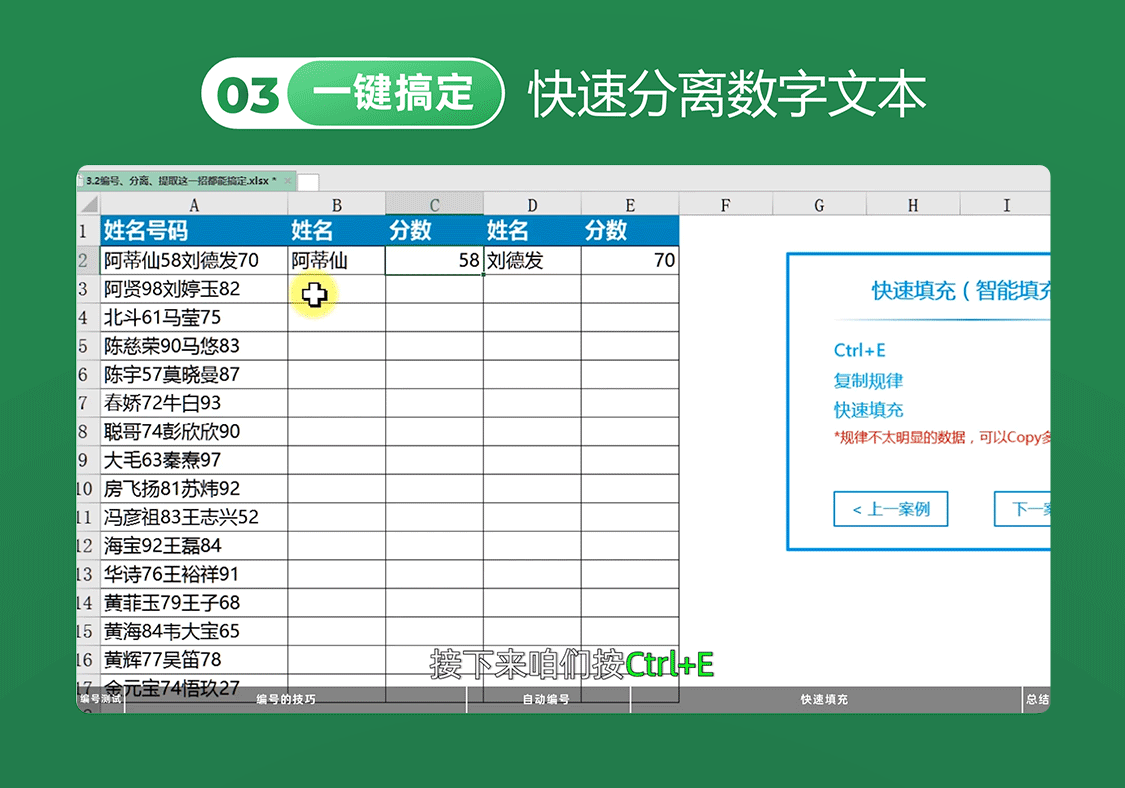This screenshot has width=1125, height=788.
Task: Click the 上一案例 previous case button
Action: point(890,509)
